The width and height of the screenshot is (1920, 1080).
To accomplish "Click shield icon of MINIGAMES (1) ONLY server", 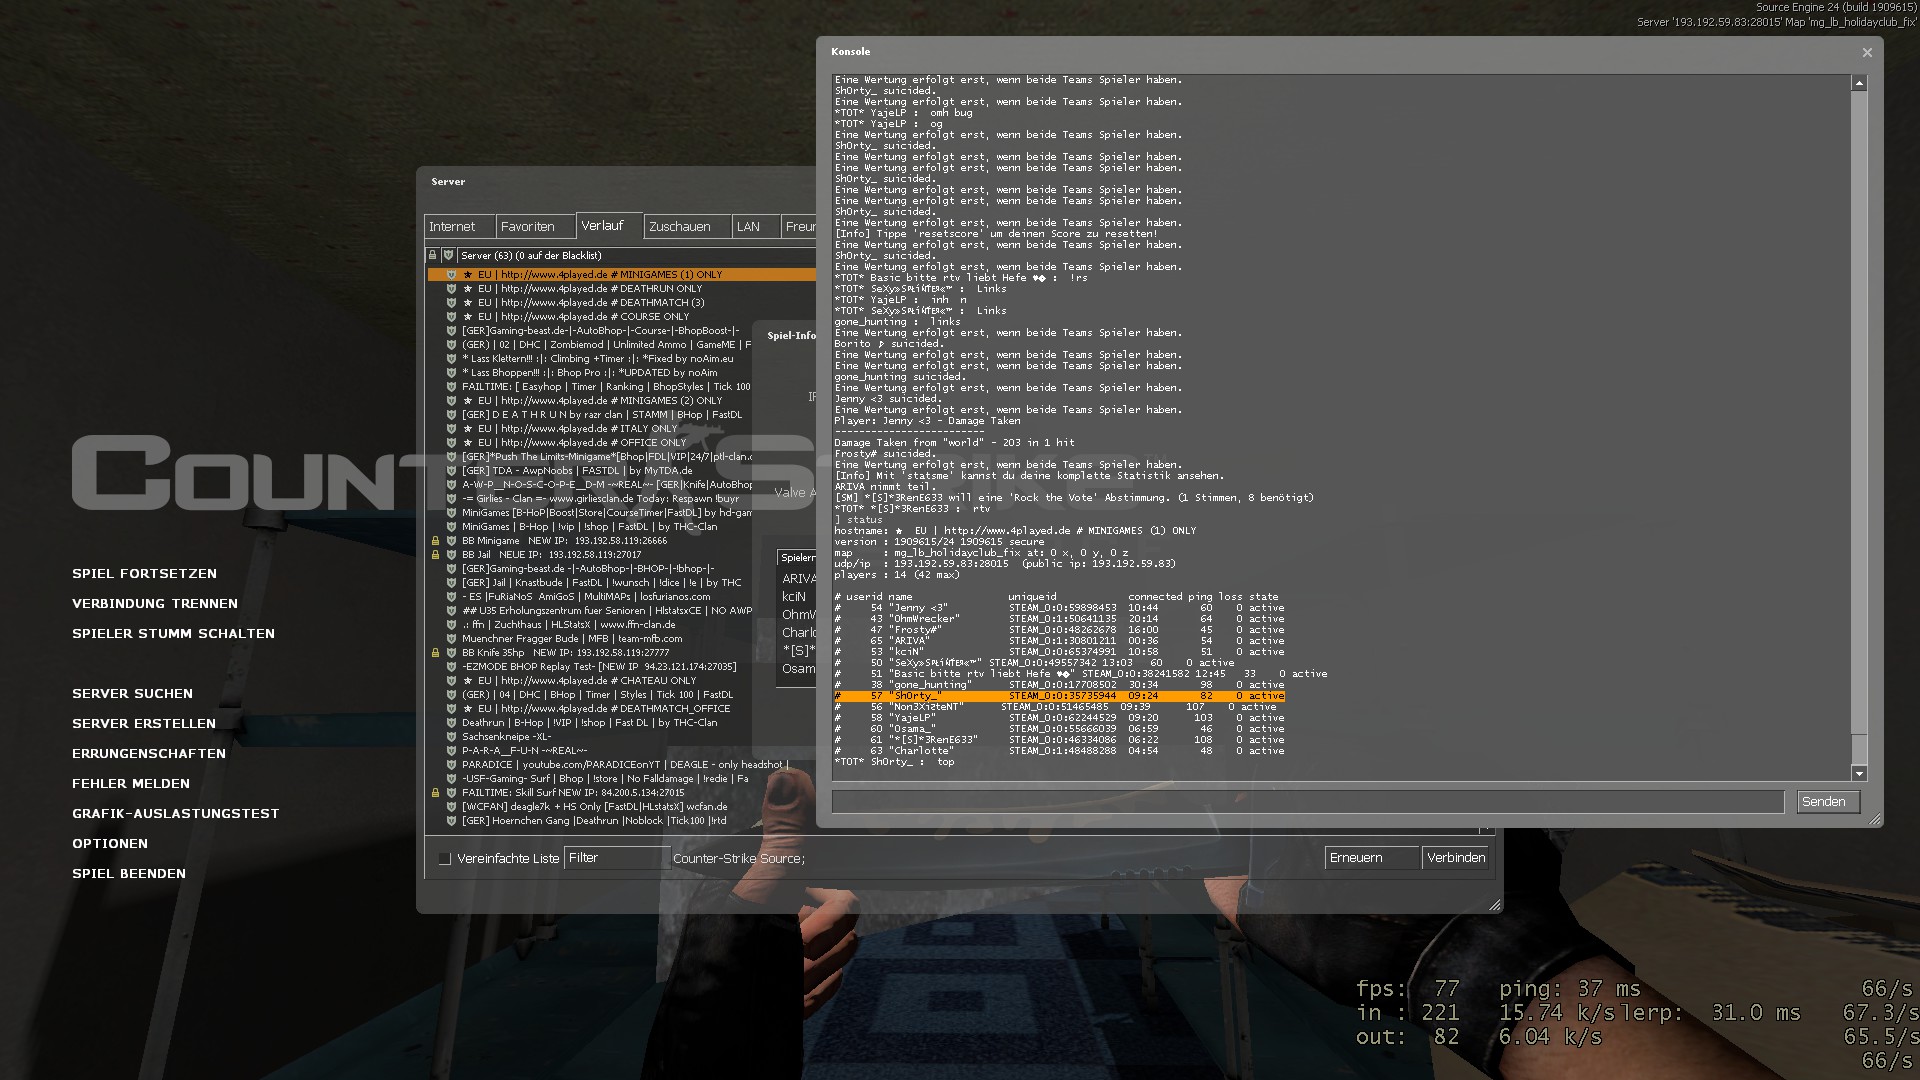I will coord(451,274).
